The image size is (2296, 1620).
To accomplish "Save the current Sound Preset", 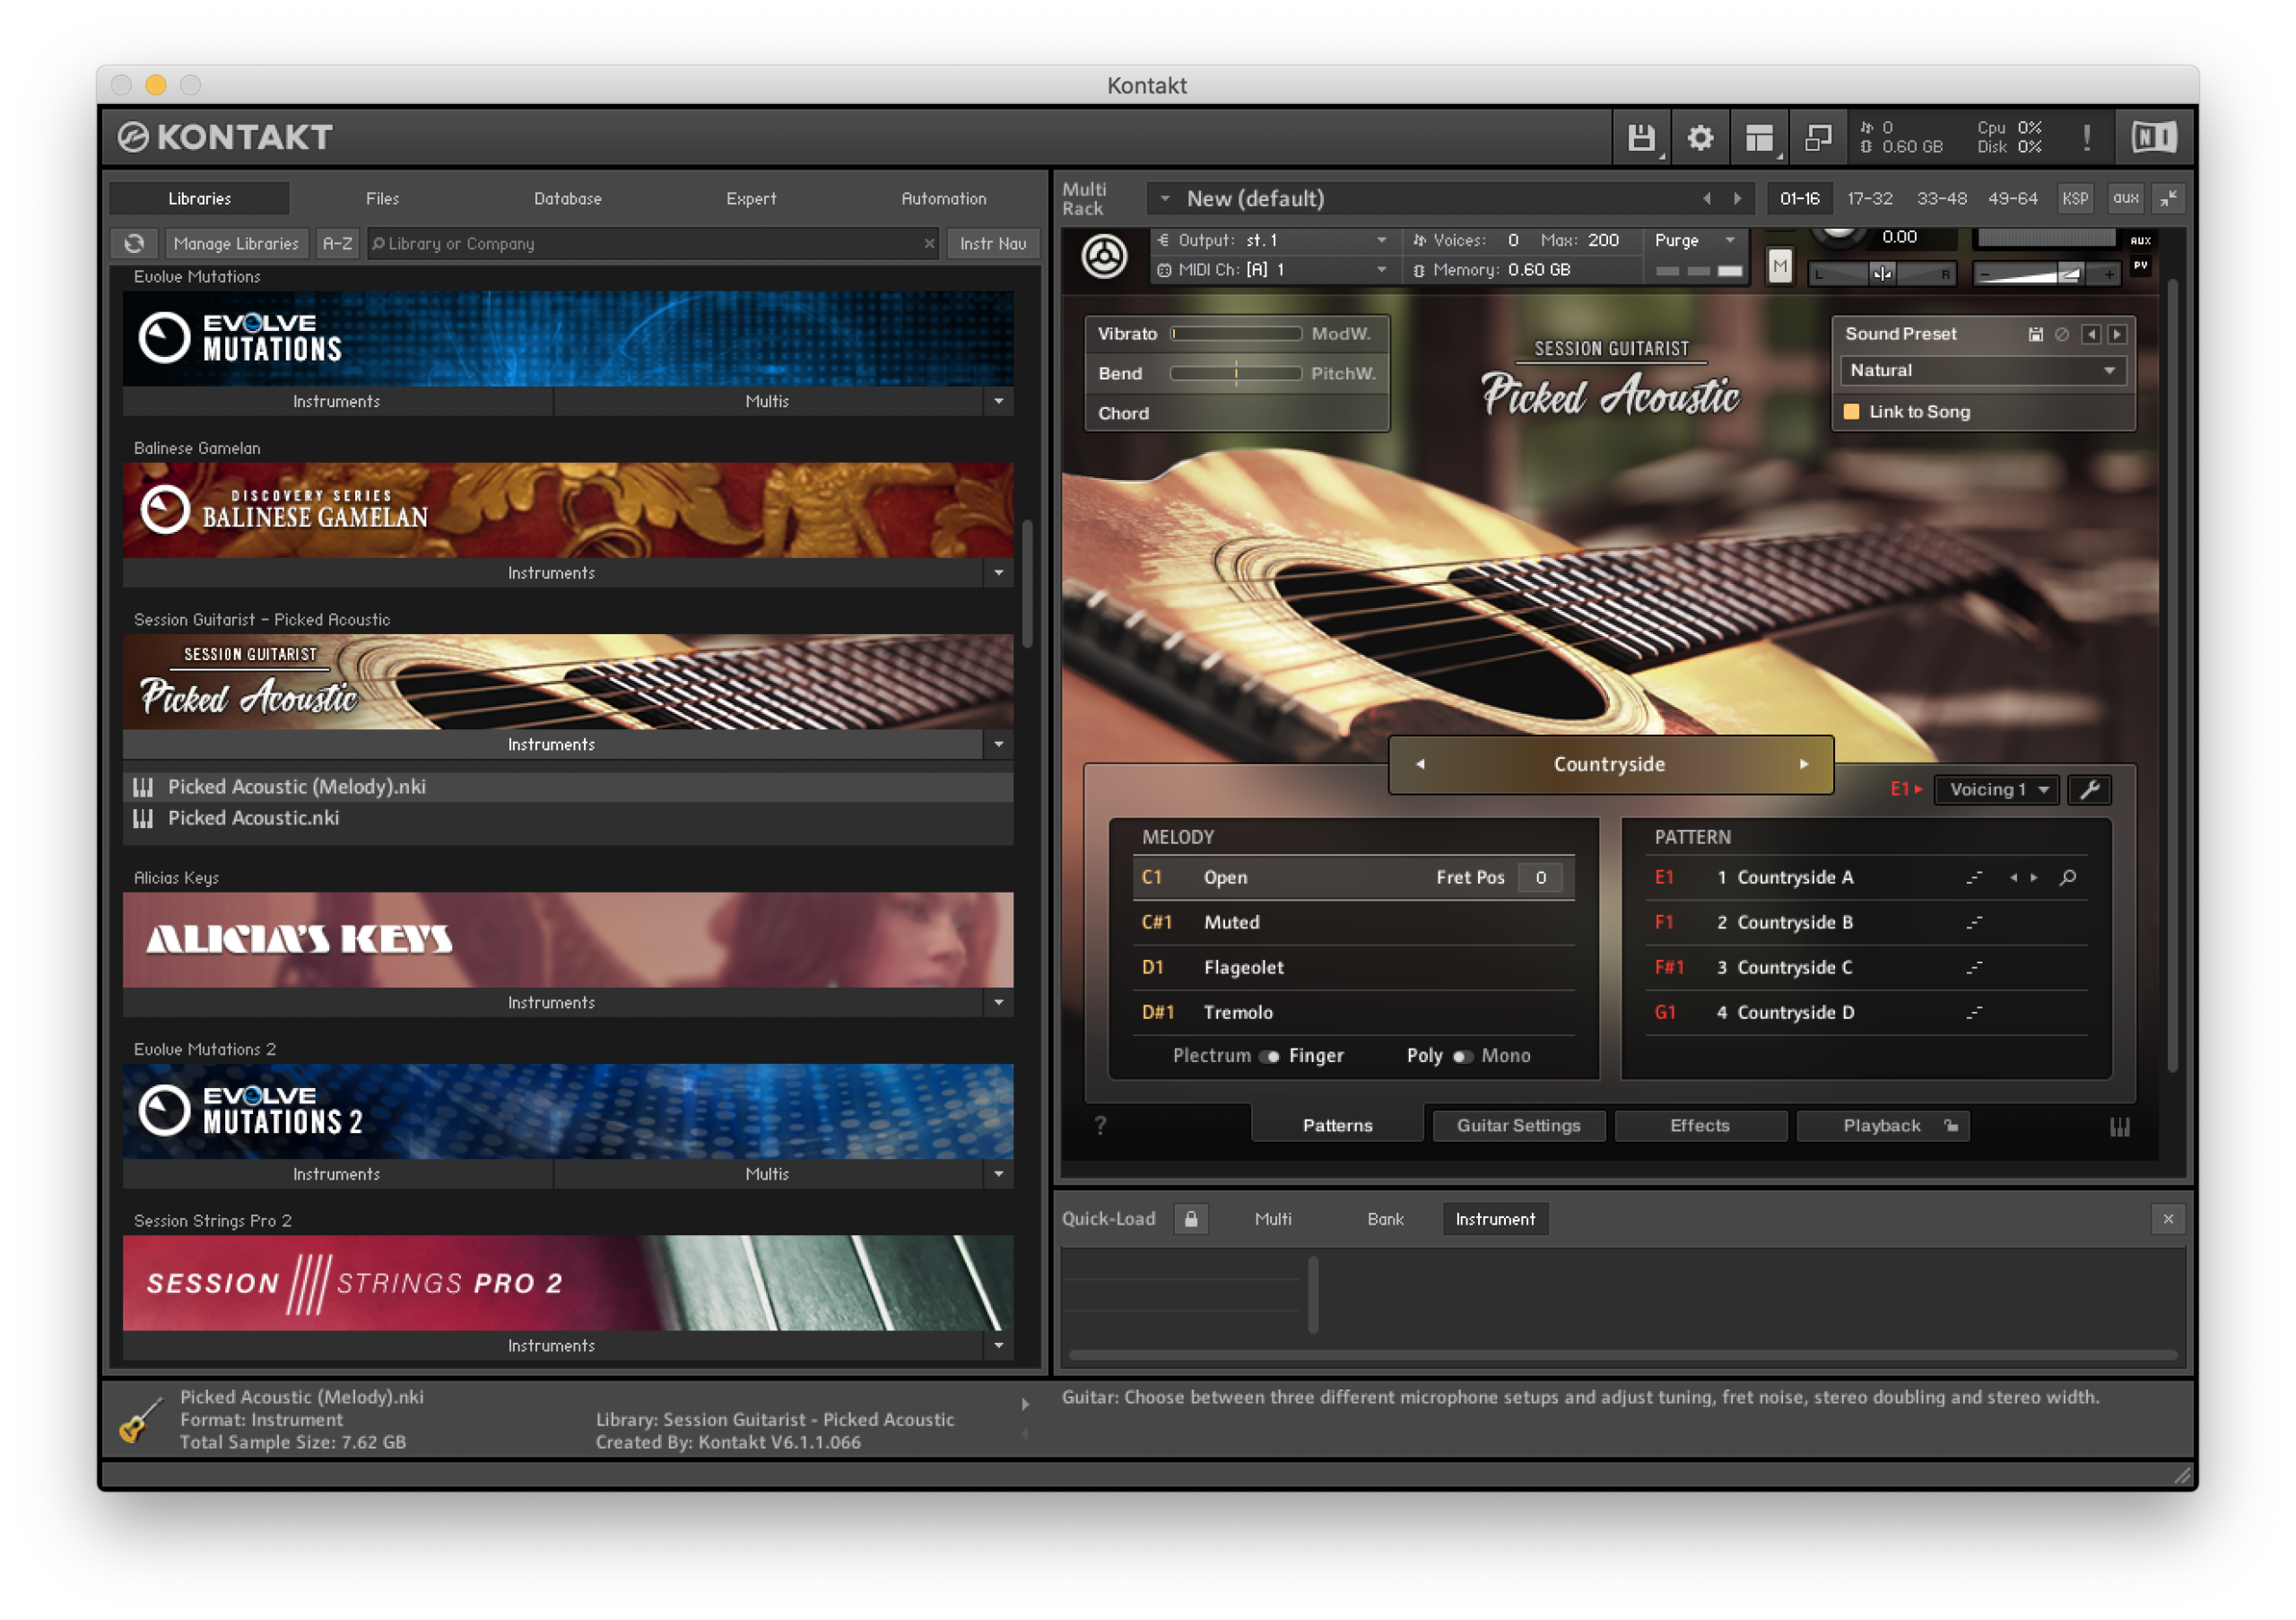I will pyautogui.click(x=2035, y=335).
